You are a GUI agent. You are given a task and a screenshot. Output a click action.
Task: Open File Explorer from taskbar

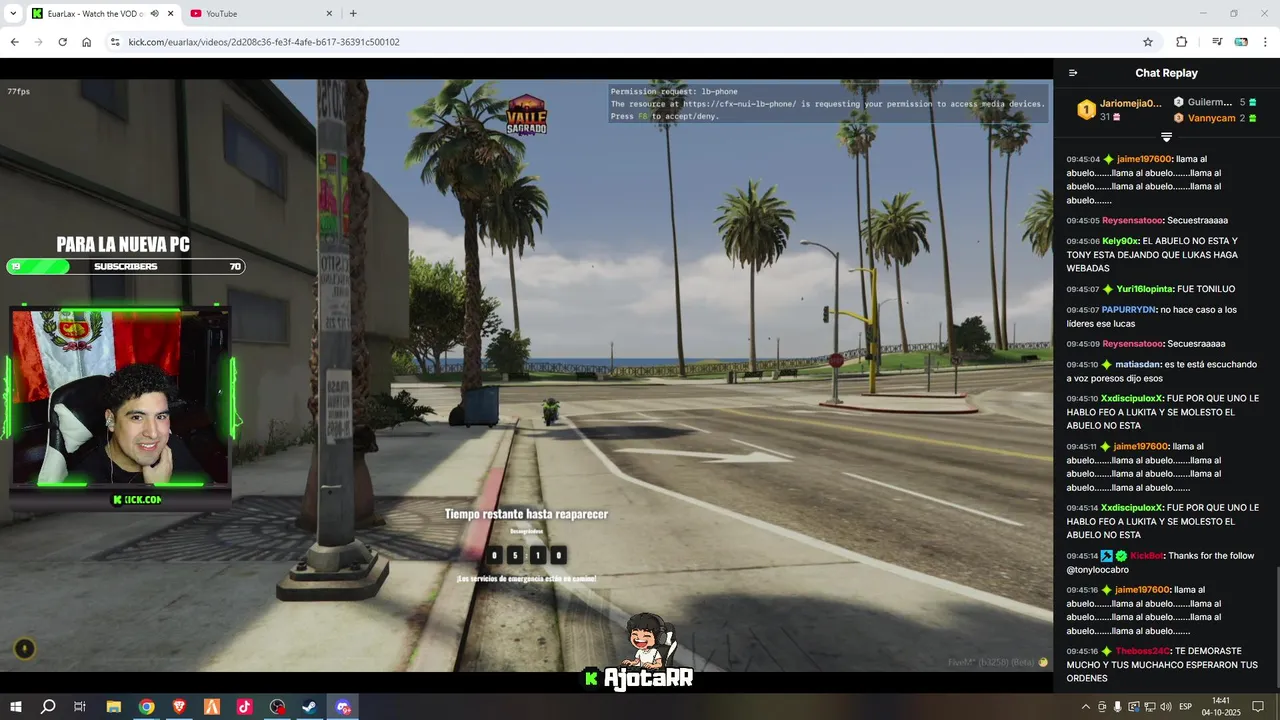pos(114,707)
